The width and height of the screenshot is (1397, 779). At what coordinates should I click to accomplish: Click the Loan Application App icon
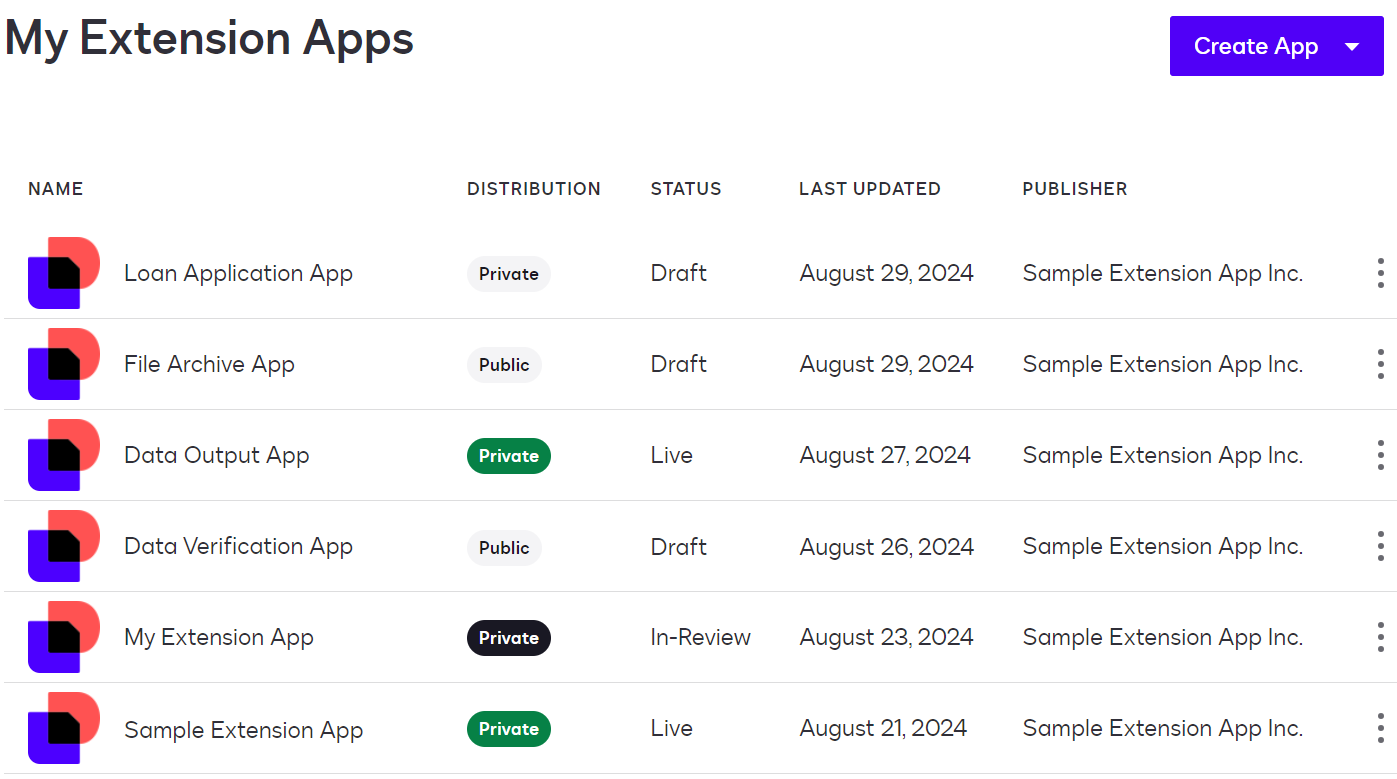pyautogui.click(x=63, y=272)
